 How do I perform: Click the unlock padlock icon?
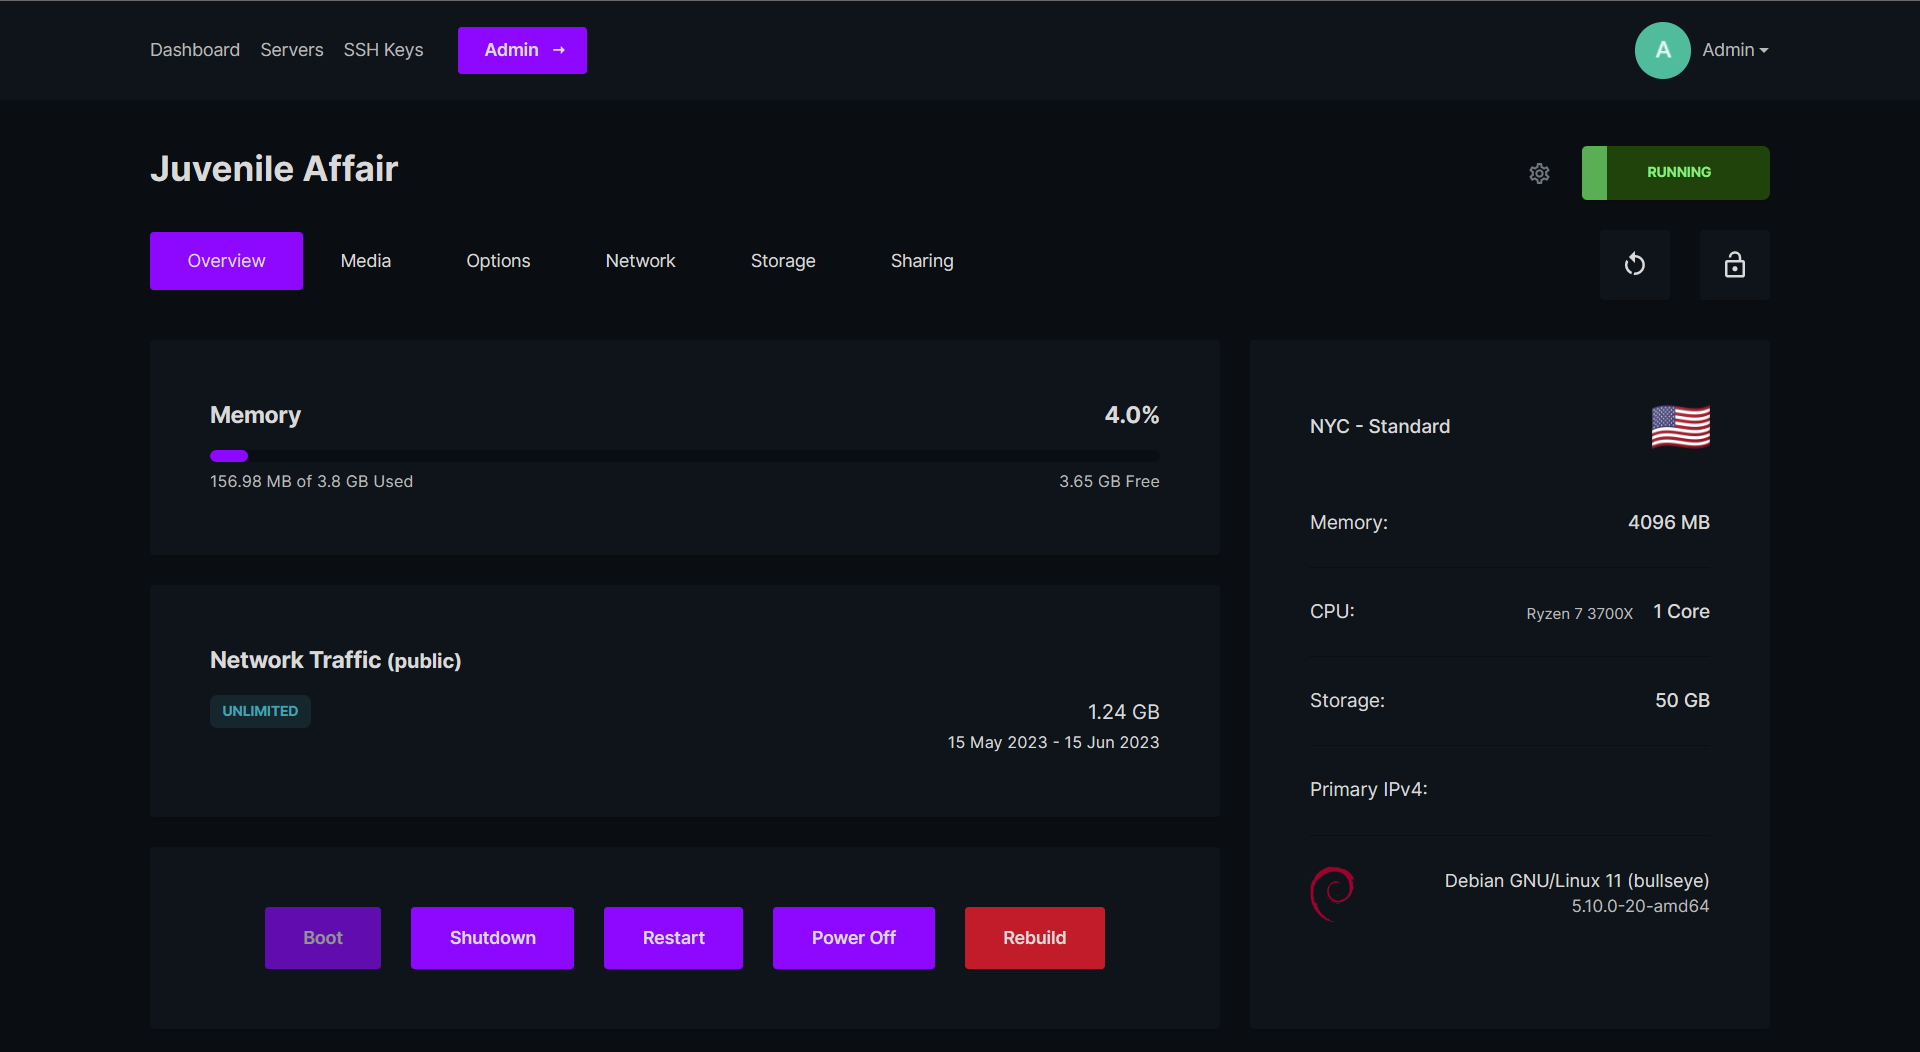tap(1734, 264)
